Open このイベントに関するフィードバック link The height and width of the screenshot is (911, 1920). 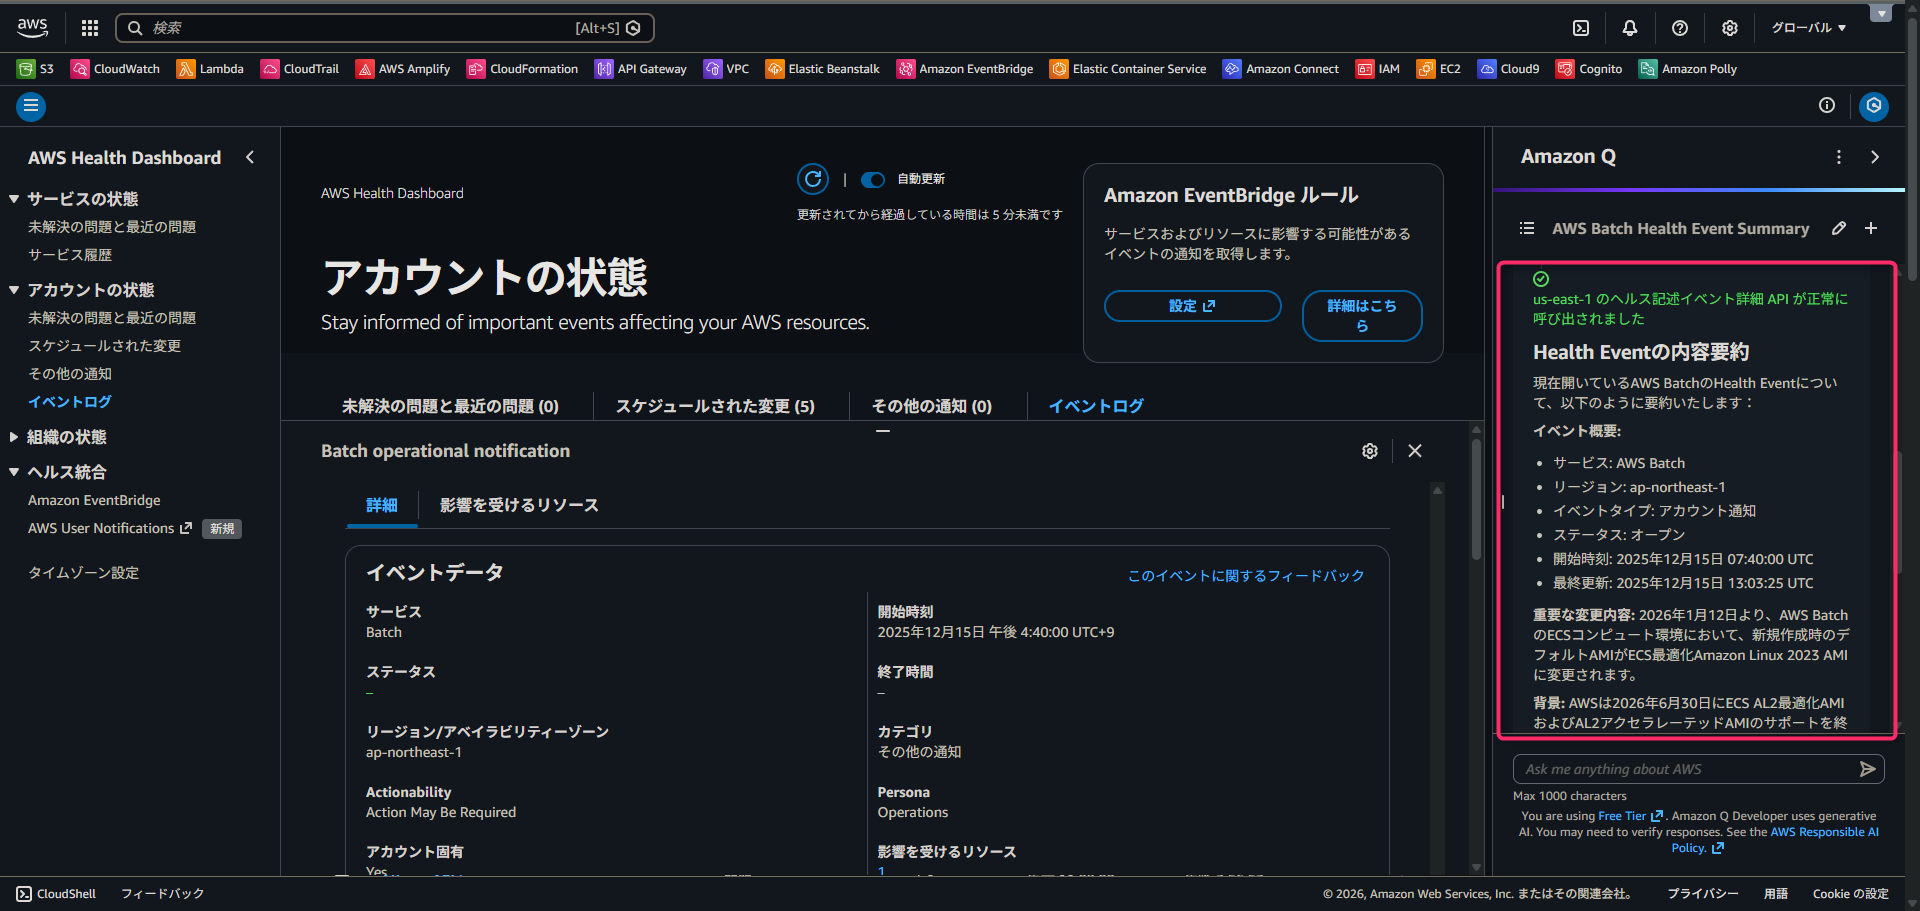[1246, 576]
